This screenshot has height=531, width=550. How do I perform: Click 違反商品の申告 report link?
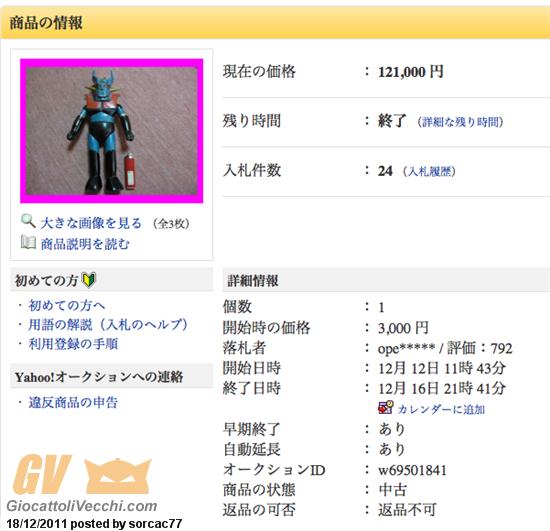click(x=73, y=402)
